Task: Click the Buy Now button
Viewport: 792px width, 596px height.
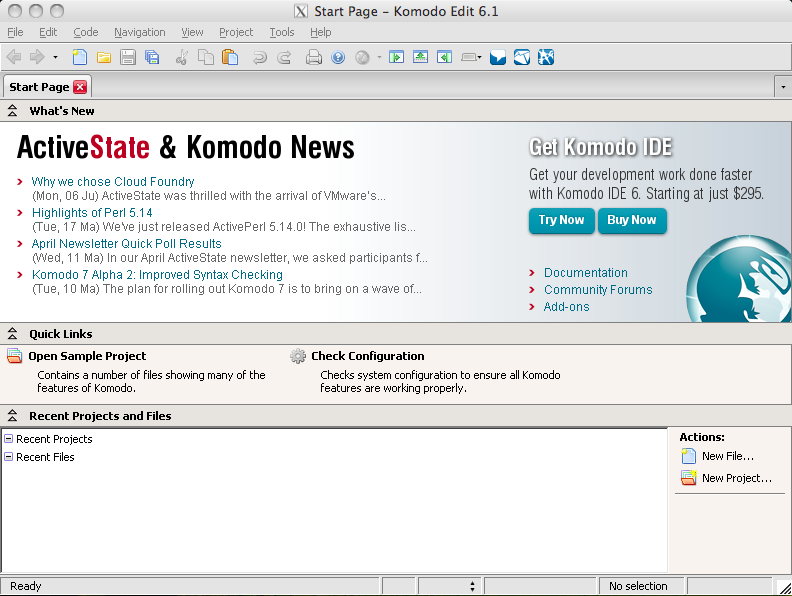Action: tap(632, 220)
